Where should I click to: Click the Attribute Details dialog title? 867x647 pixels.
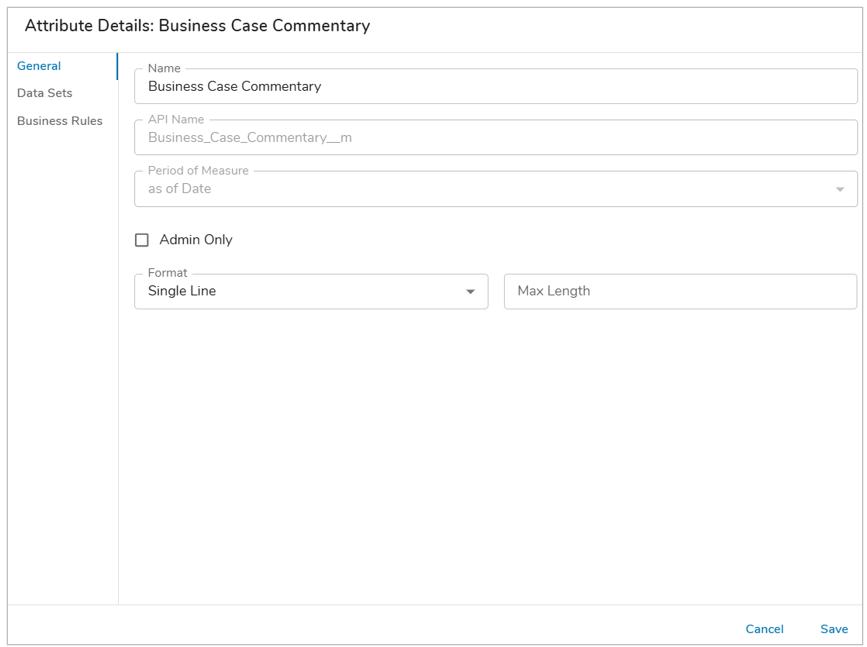[197, 25]
